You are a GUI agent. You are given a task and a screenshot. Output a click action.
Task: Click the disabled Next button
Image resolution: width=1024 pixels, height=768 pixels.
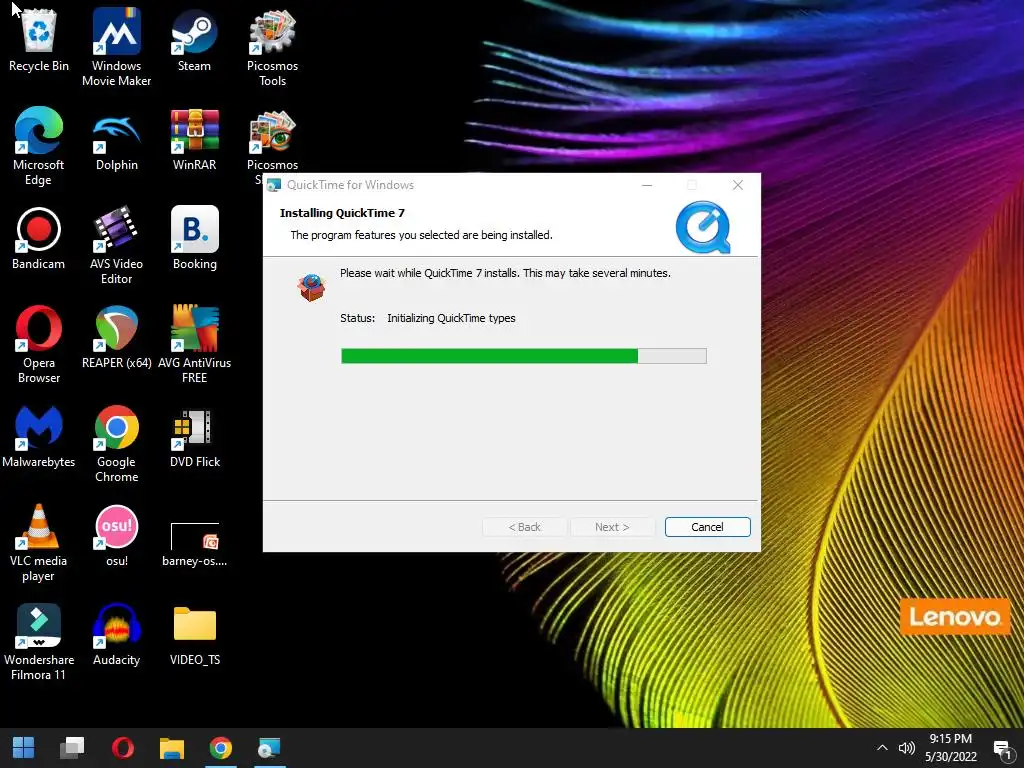pos(612,527)
